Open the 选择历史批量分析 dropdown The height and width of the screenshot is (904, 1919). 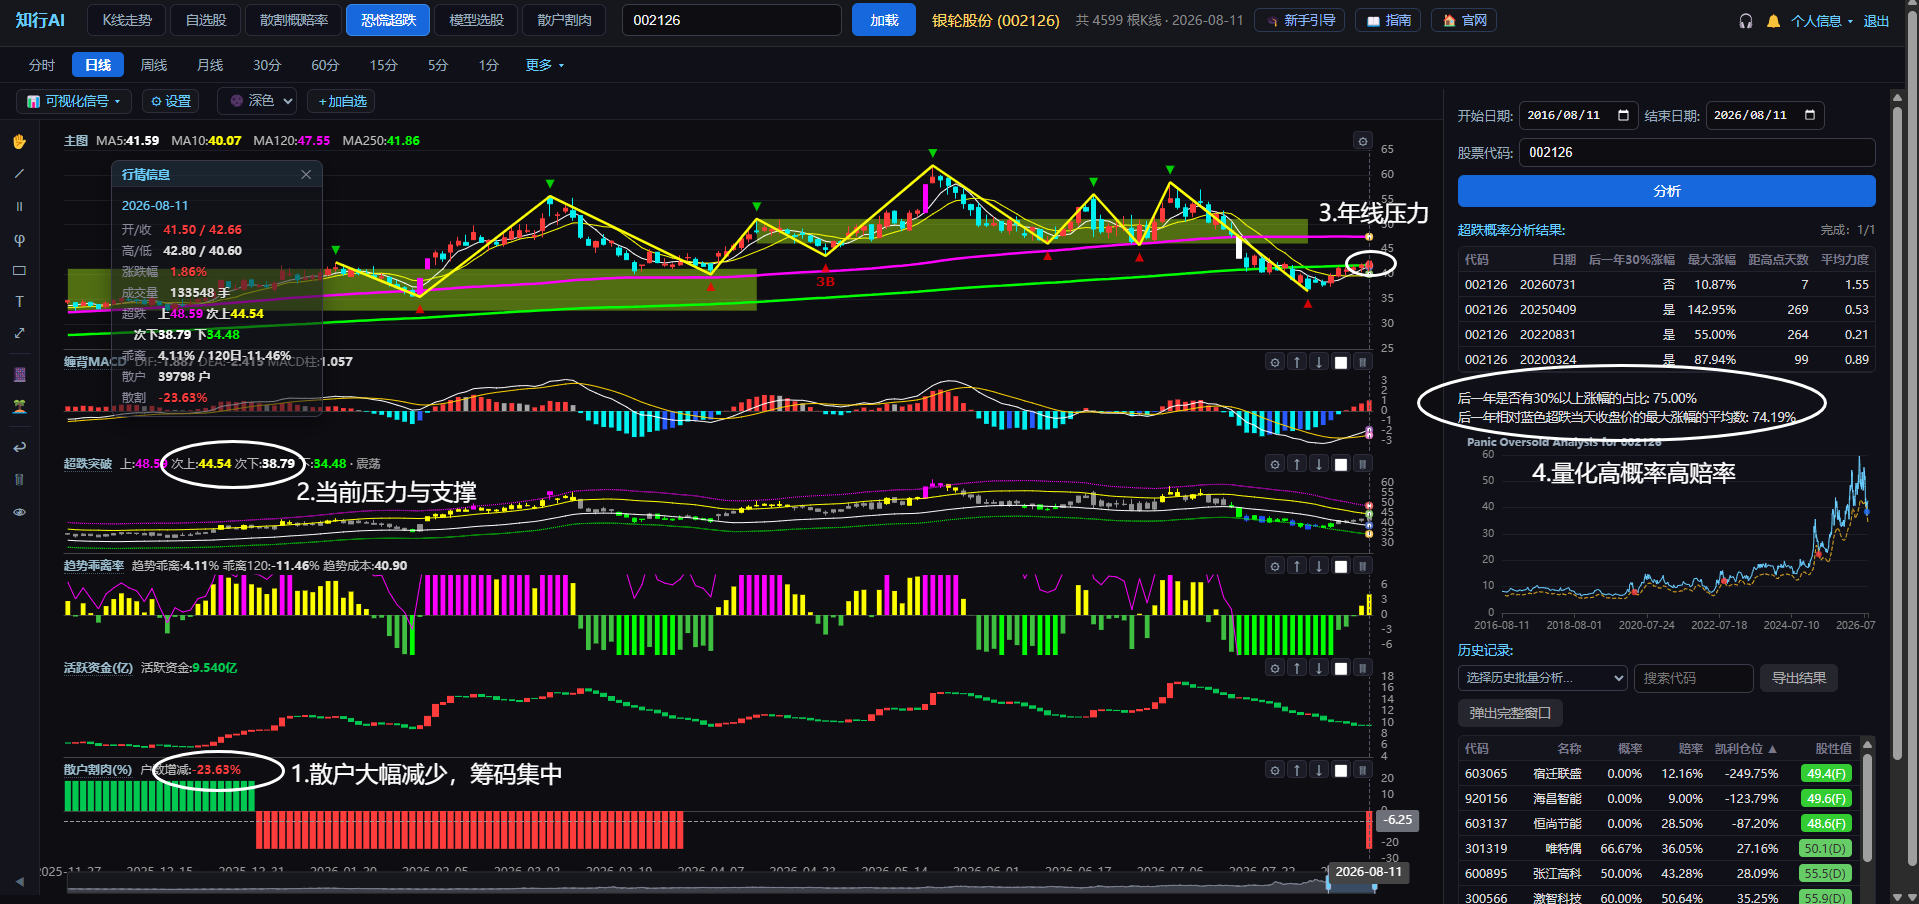(1543, 678)
